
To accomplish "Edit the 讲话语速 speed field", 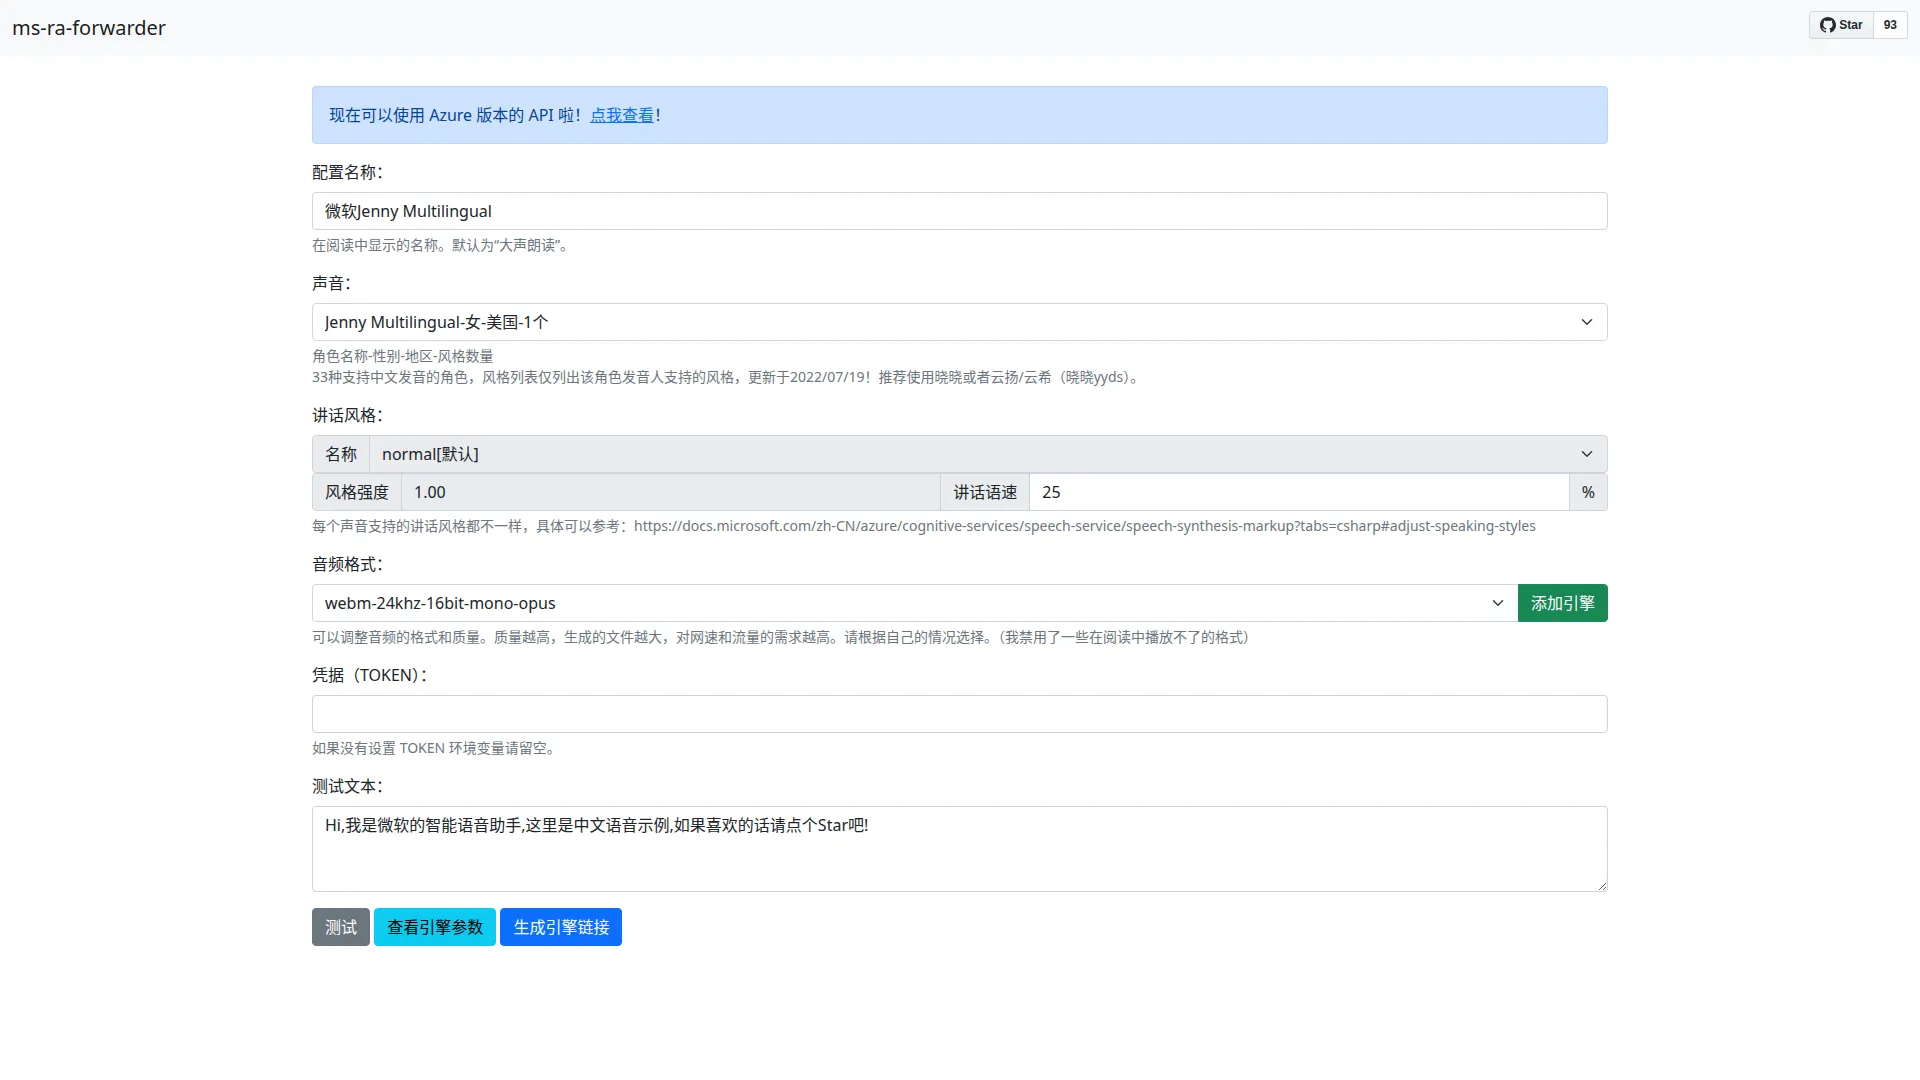I will (1299, 492).
